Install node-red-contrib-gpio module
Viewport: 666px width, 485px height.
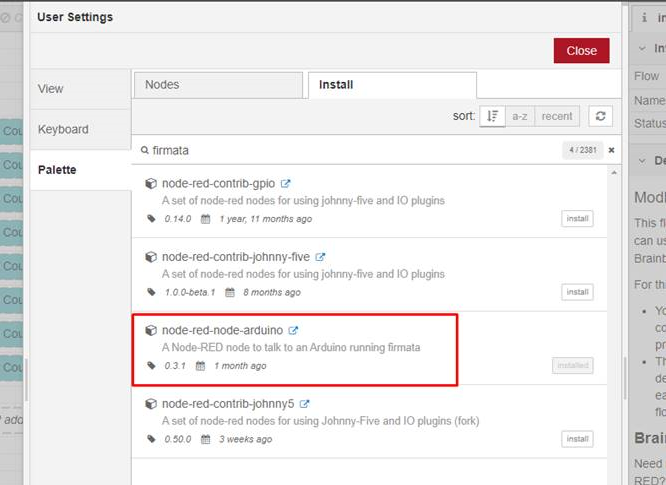pos(576,219)
